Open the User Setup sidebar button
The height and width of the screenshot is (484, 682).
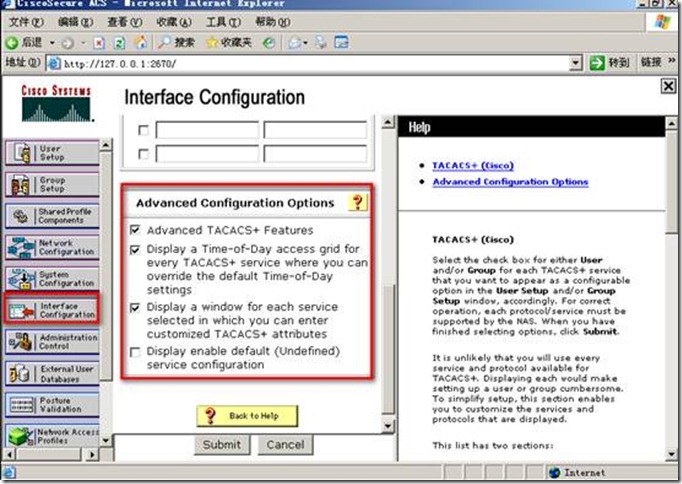click(52, 153)
